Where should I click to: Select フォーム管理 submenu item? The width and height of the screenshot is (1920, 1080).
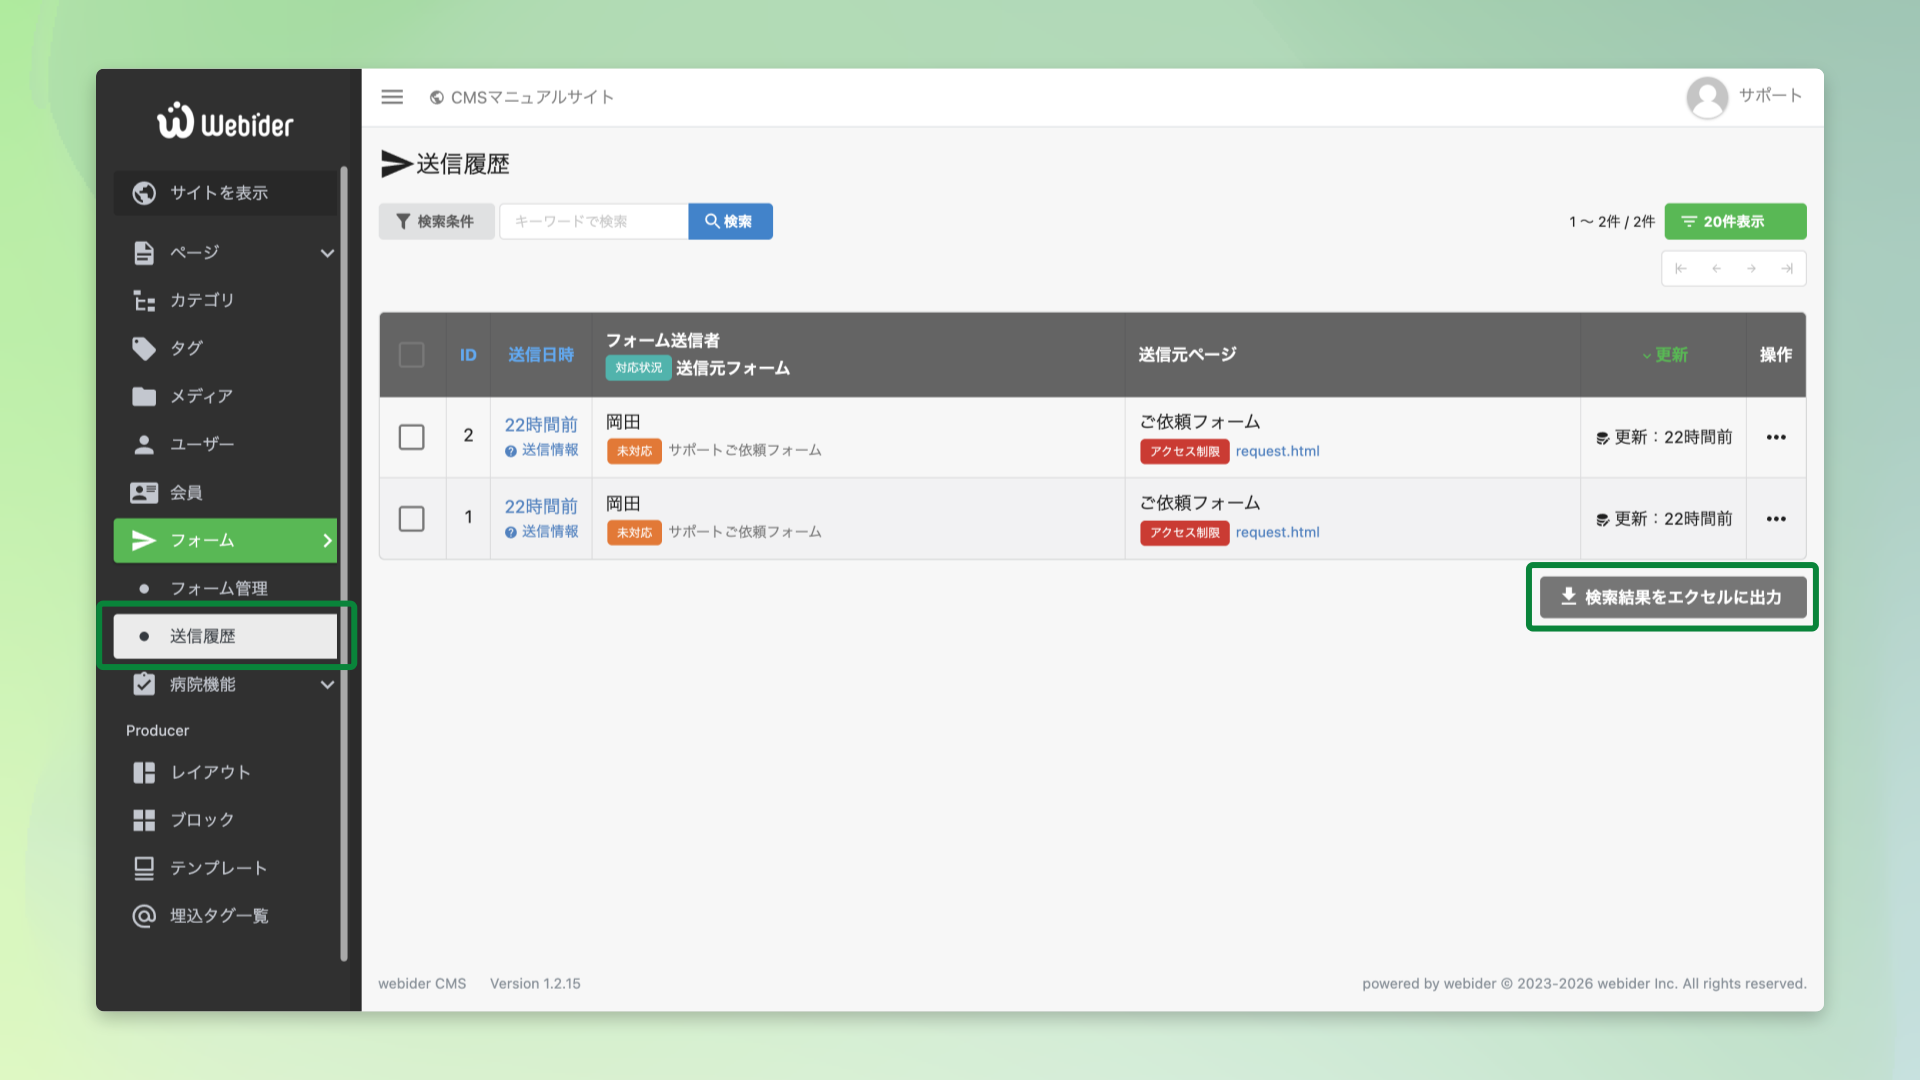coord(225,588)
